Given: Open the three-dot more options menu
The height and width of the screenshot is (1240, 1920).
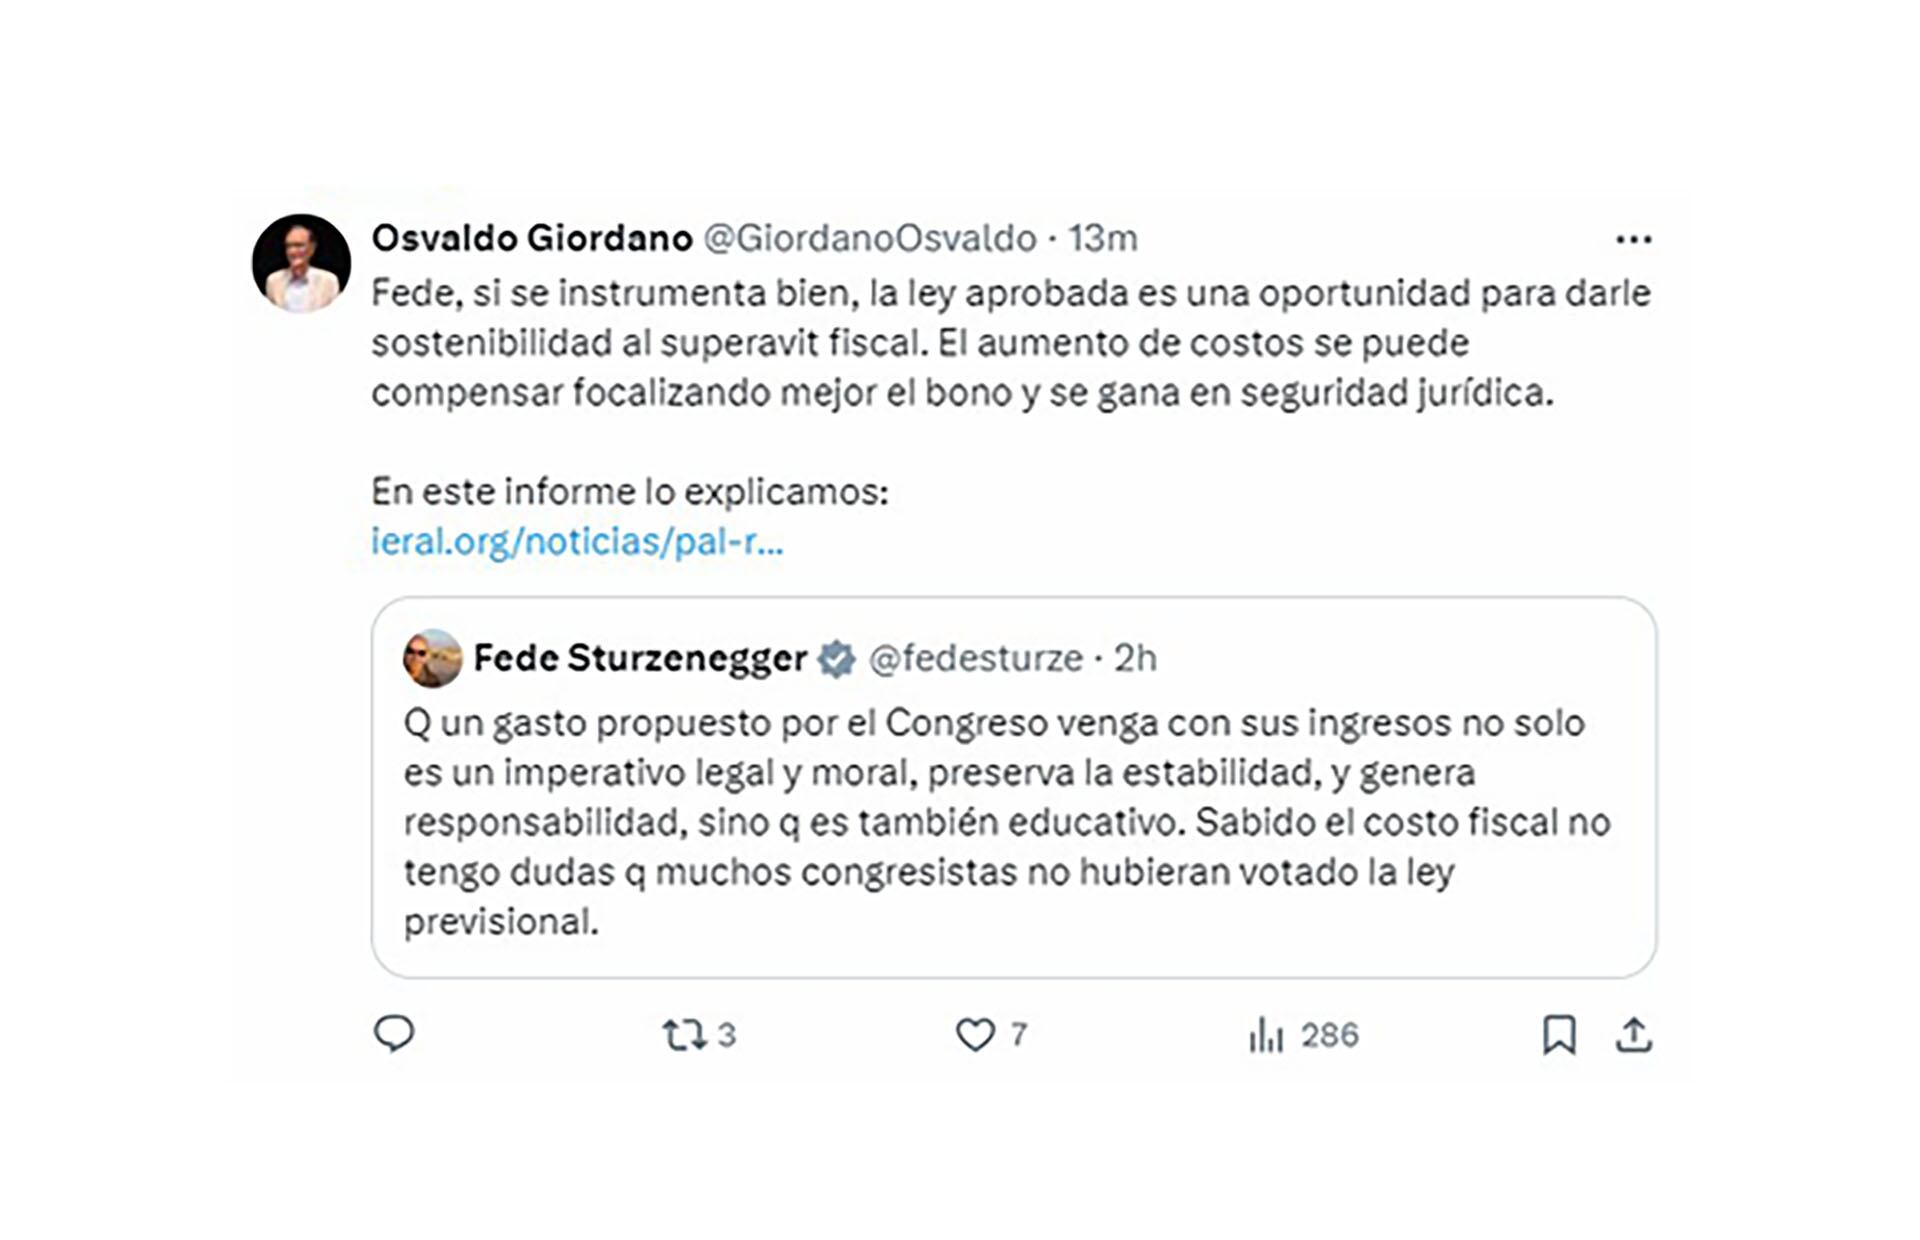Looking at the screenshot, I should click(1633, 239).
